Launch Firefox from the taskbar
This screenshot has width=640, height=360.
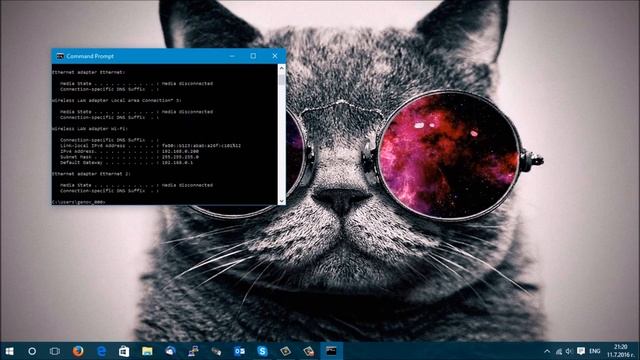tap(78, 351)
